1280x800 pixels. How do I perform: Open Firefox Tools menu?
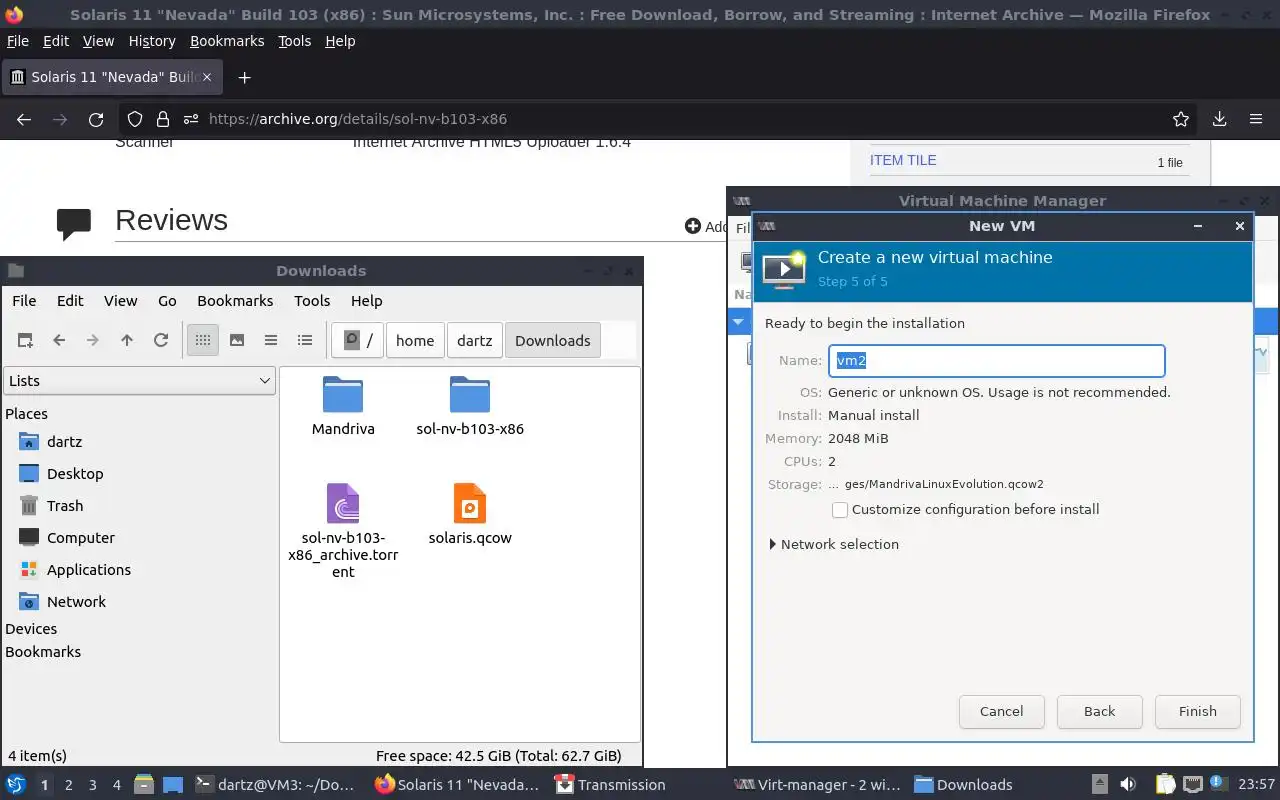click(x=294, y=41)
